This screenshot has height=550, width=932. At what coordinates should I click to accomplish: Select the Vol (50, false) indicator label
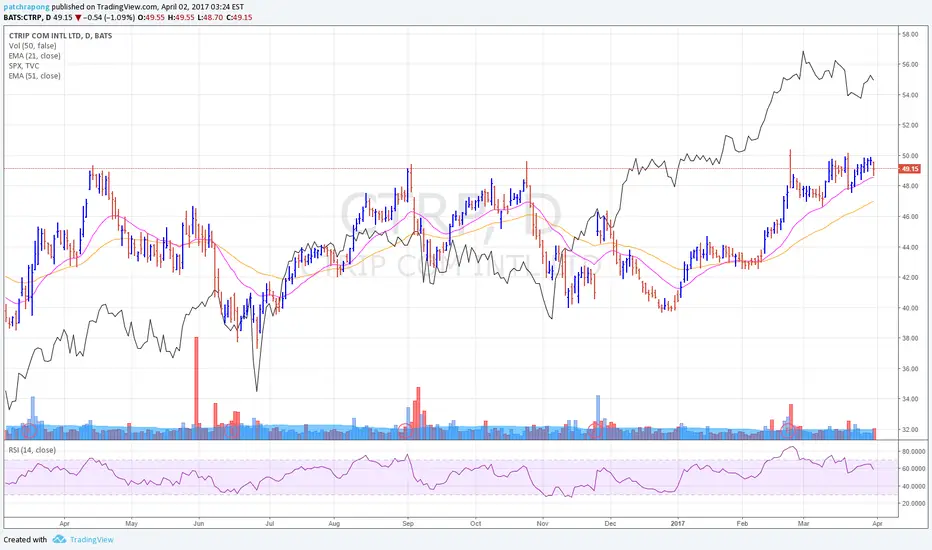point(33,46)
